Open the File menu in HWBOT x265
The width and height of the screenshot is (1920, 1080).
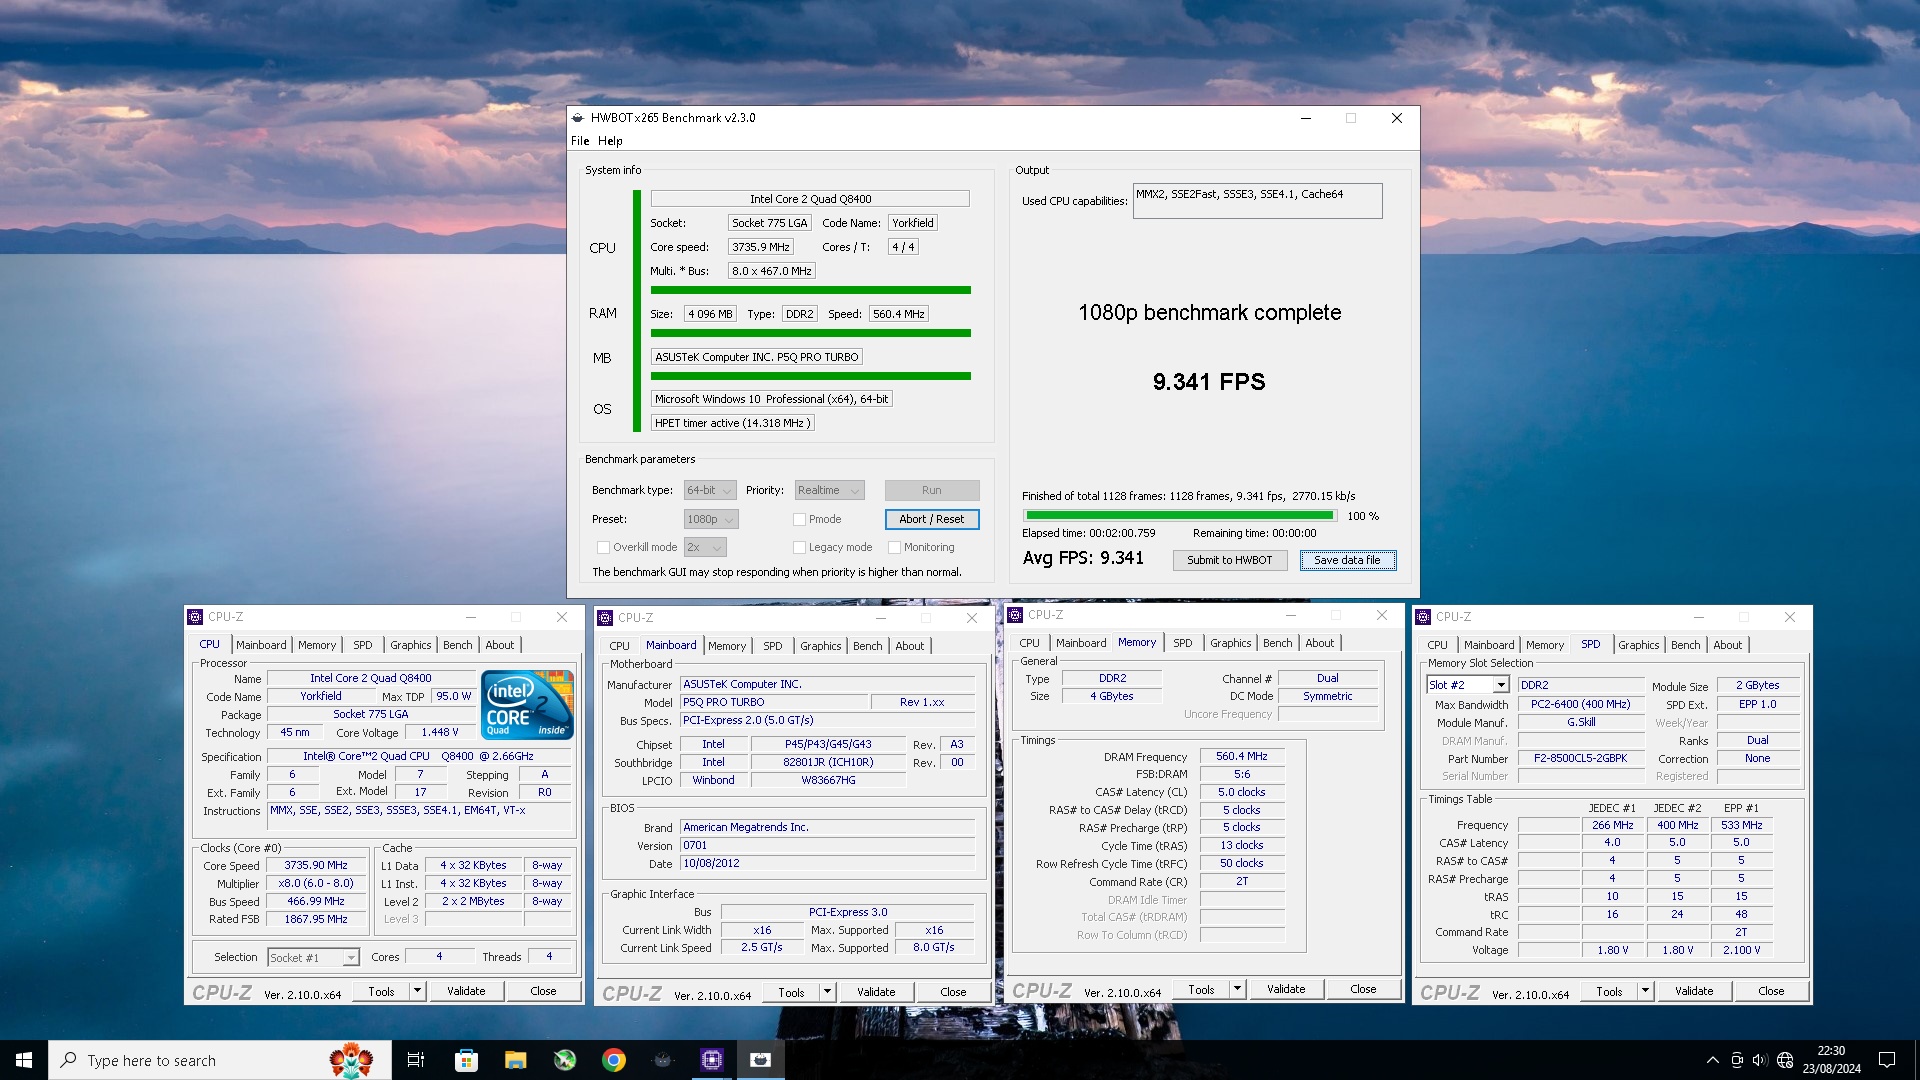click(580, 141)
